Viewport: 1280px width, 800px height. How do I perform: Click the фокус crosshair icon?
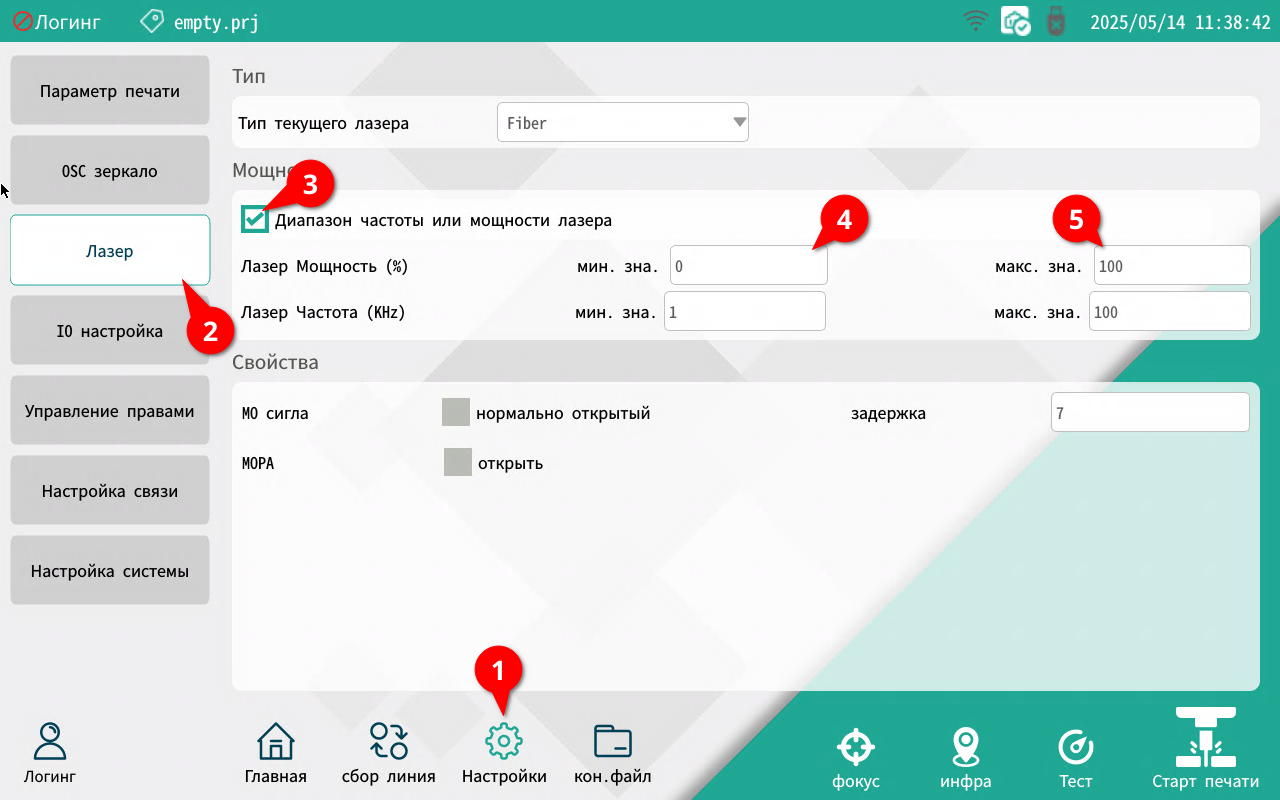[855, 747]
